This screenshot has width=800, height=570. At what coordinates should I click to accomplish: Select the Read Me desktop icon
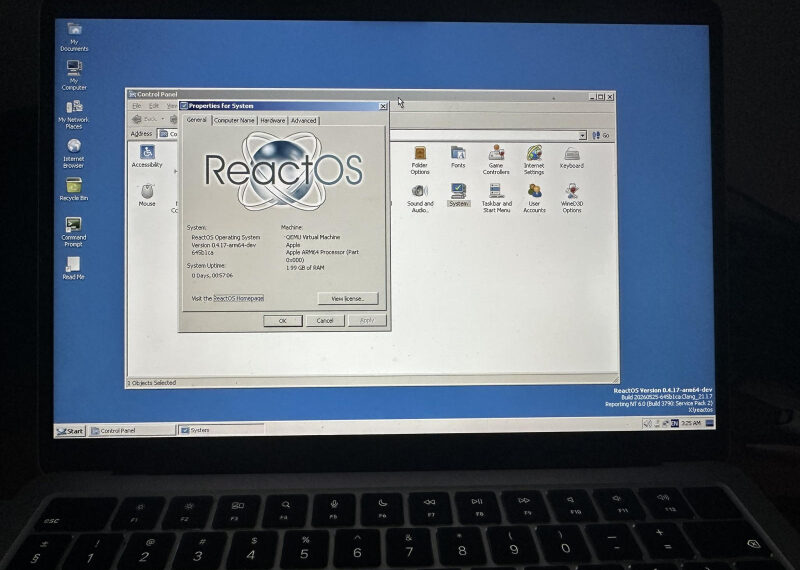pyautogui.click(x=73, y=268)
